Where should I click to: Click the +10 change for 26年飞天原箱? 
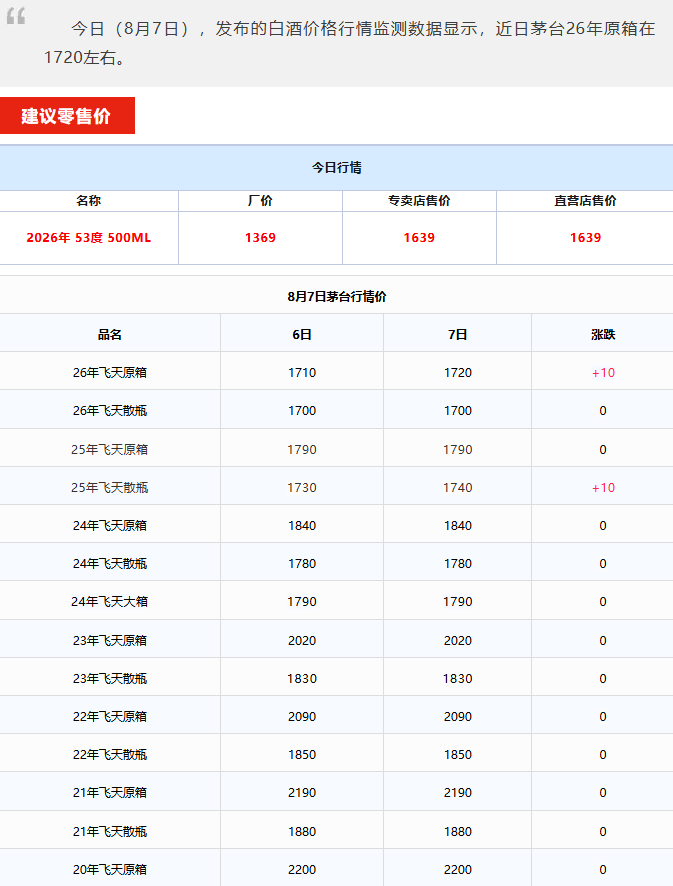tap(603, 373)
